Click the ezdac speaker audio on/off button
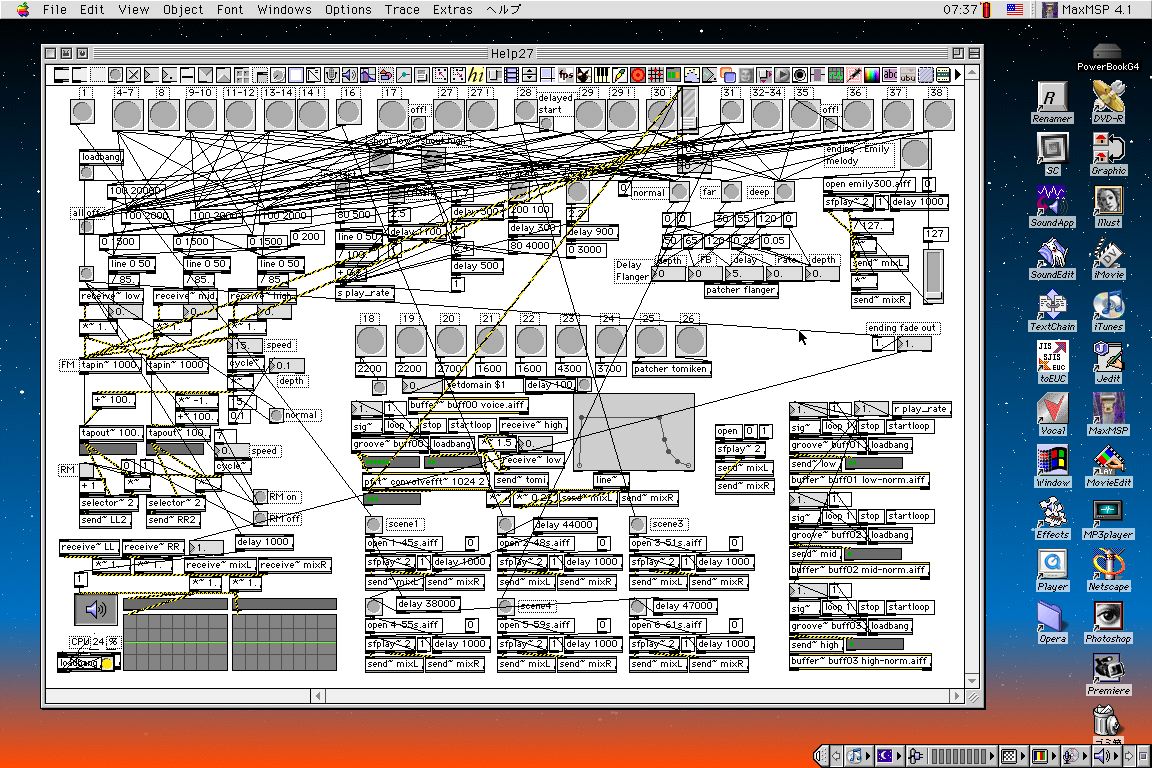The image size is (1152, 768). (x=96, y=610)
